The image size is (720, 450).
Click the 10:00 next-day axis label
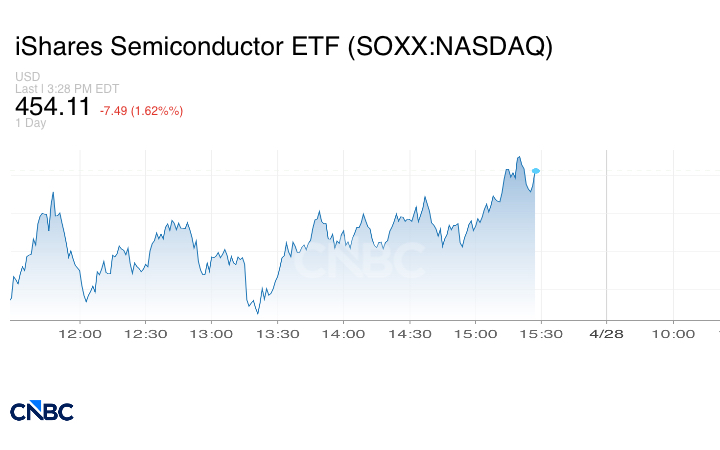point(673,334)
